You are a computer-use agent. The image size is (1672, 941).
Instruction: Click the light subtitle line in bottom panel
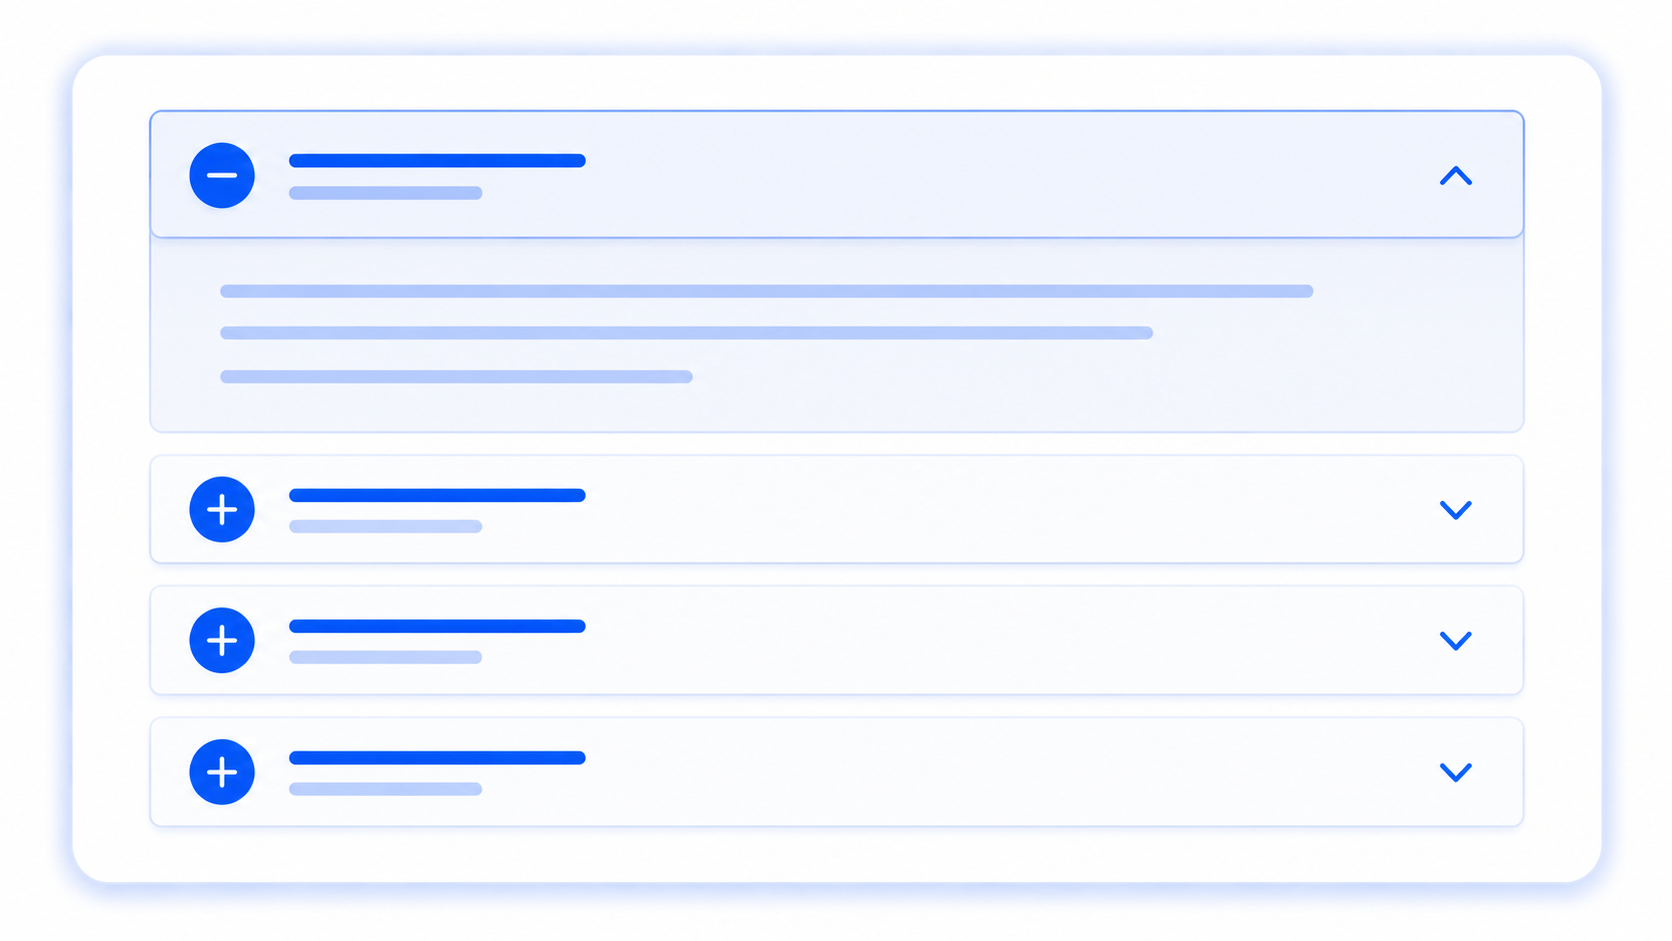pos(386,789)
